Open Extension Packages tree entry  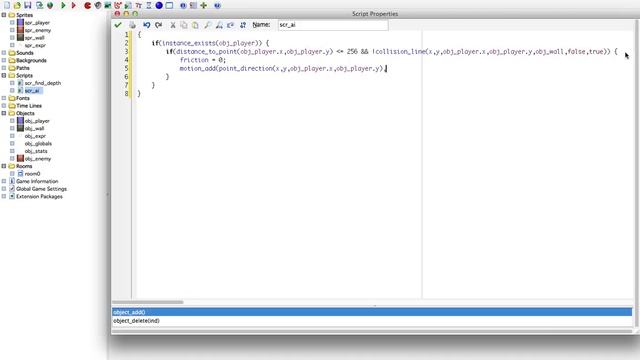[39, 196]
